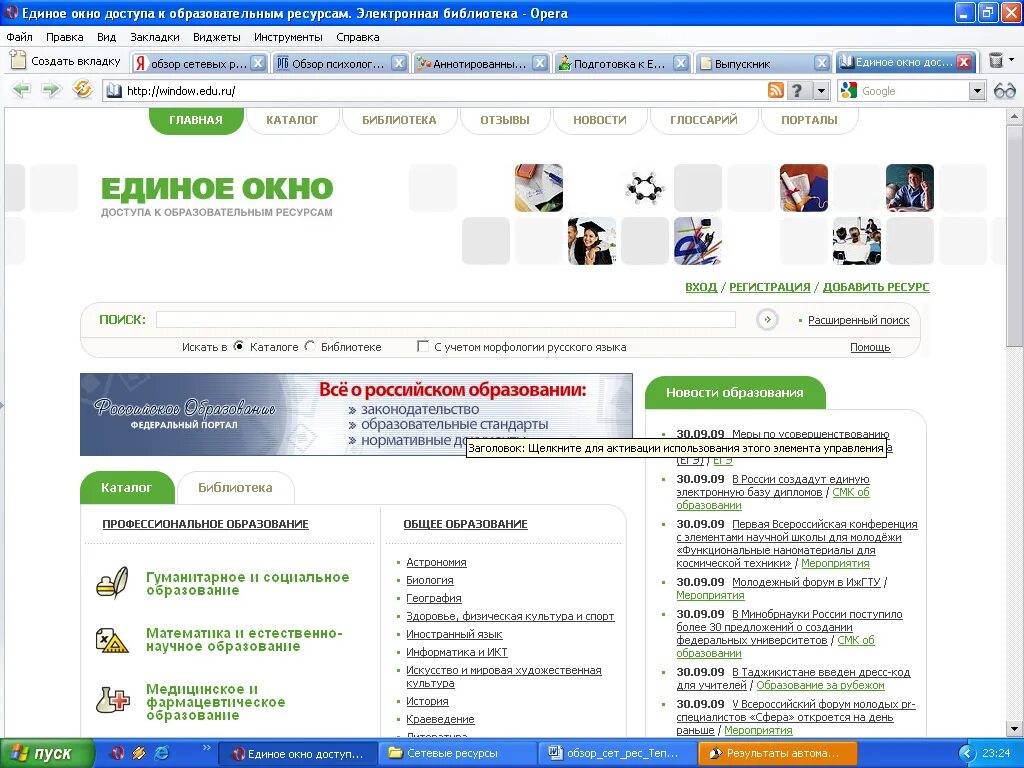1024x768 pixels.
Task: Close the 'Выпускник' tab
Action: point(822,63)
